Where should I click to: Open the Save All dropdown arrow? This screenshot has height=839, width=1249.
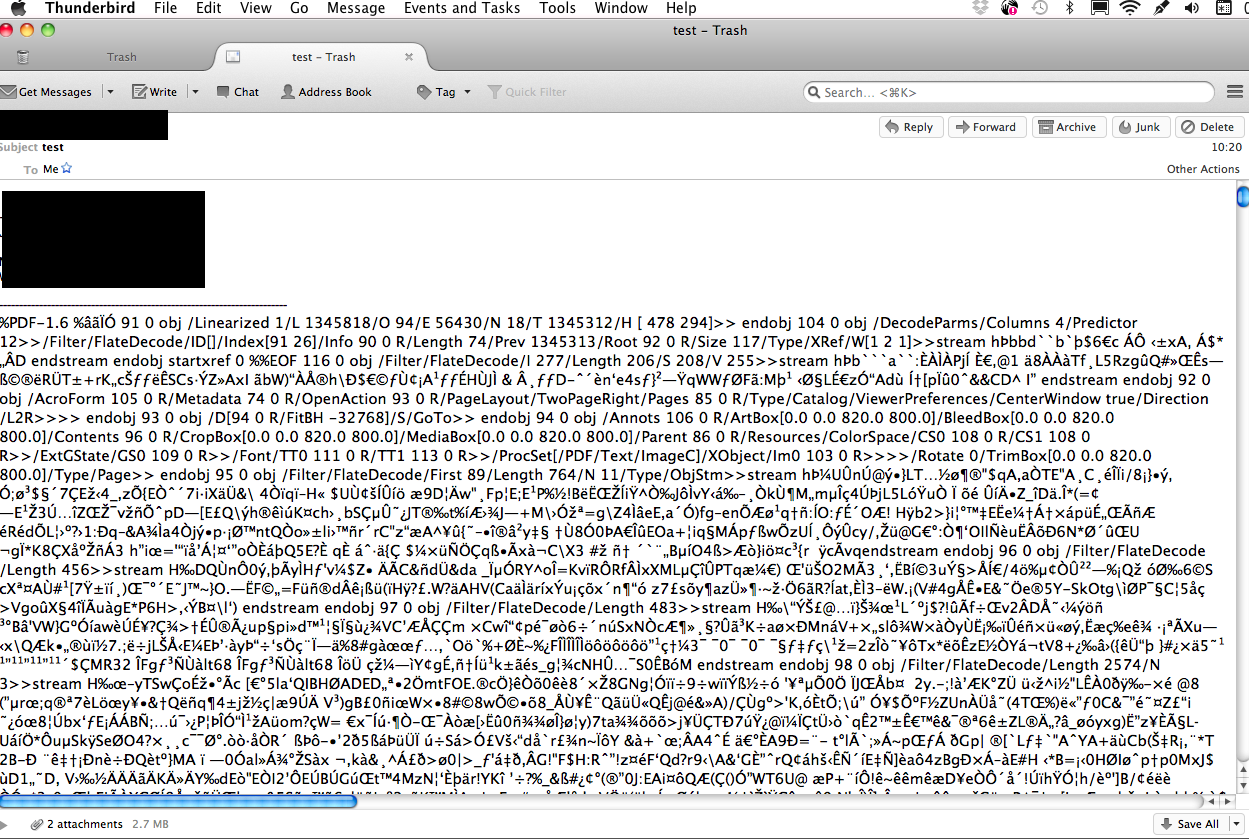pos(1235,824)
